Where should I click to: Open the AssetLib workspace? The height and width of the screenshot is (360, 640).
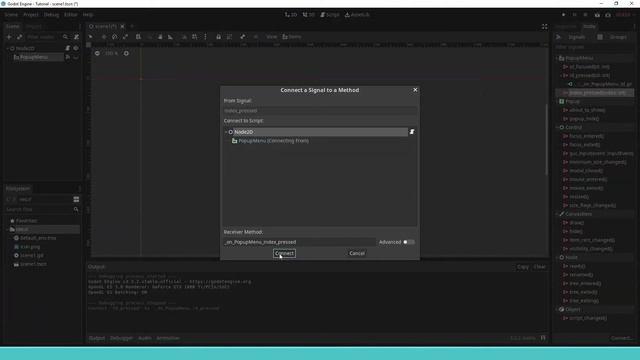click(x=357, y=15)
